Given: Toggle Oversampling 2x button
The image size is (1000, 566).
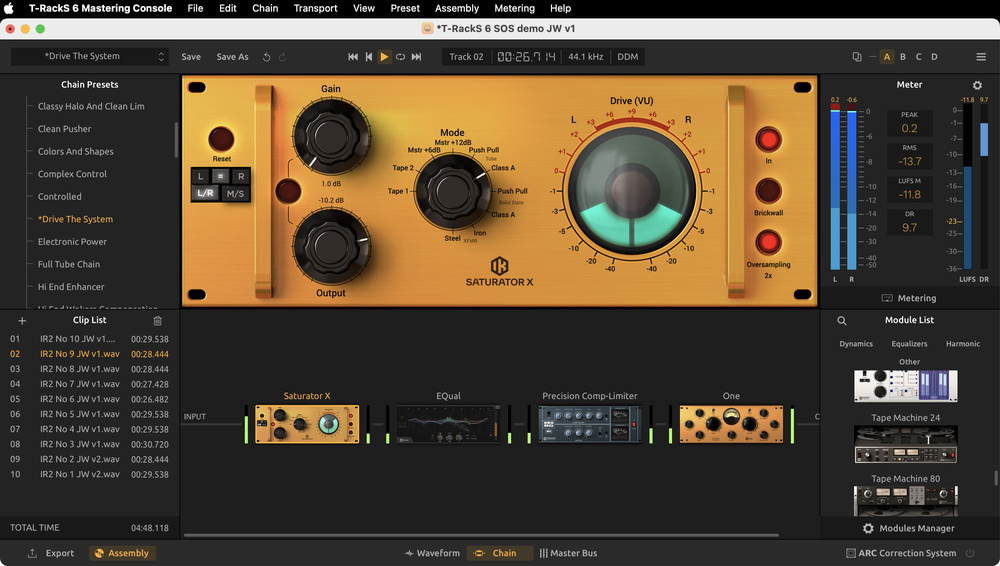Looking at the screenshot, I should coord(768,243).
